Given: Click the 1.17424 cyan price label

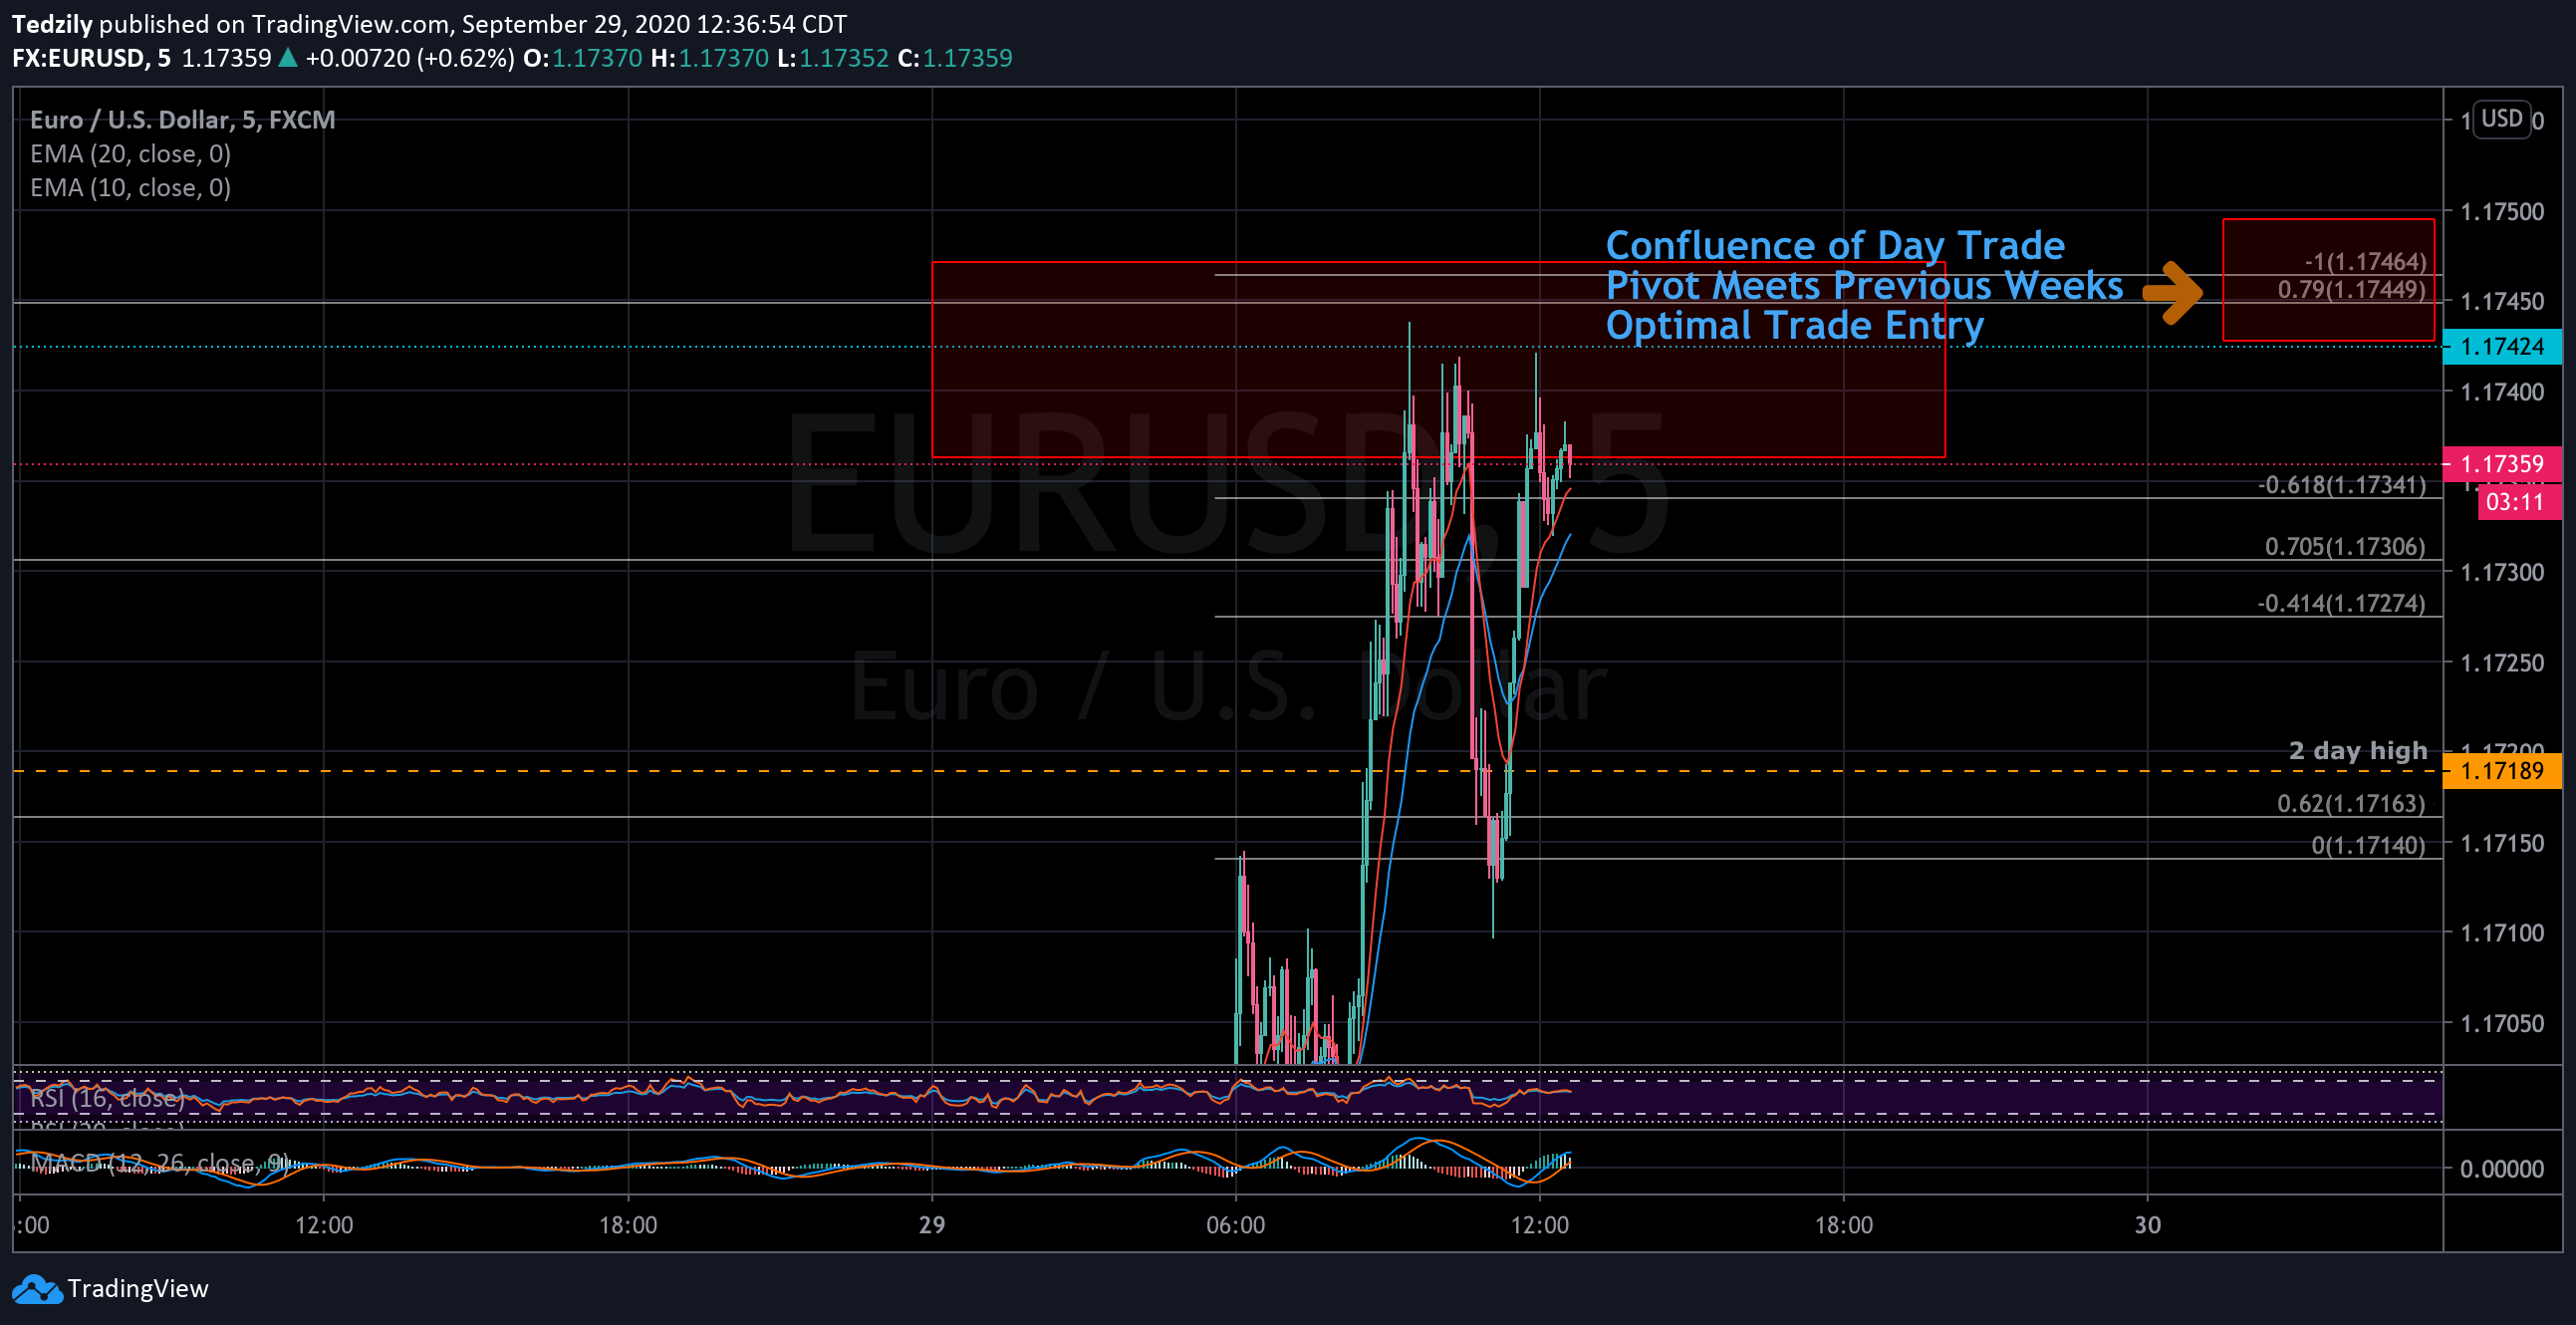Looking at the screenshot, I should point(2501,347).
